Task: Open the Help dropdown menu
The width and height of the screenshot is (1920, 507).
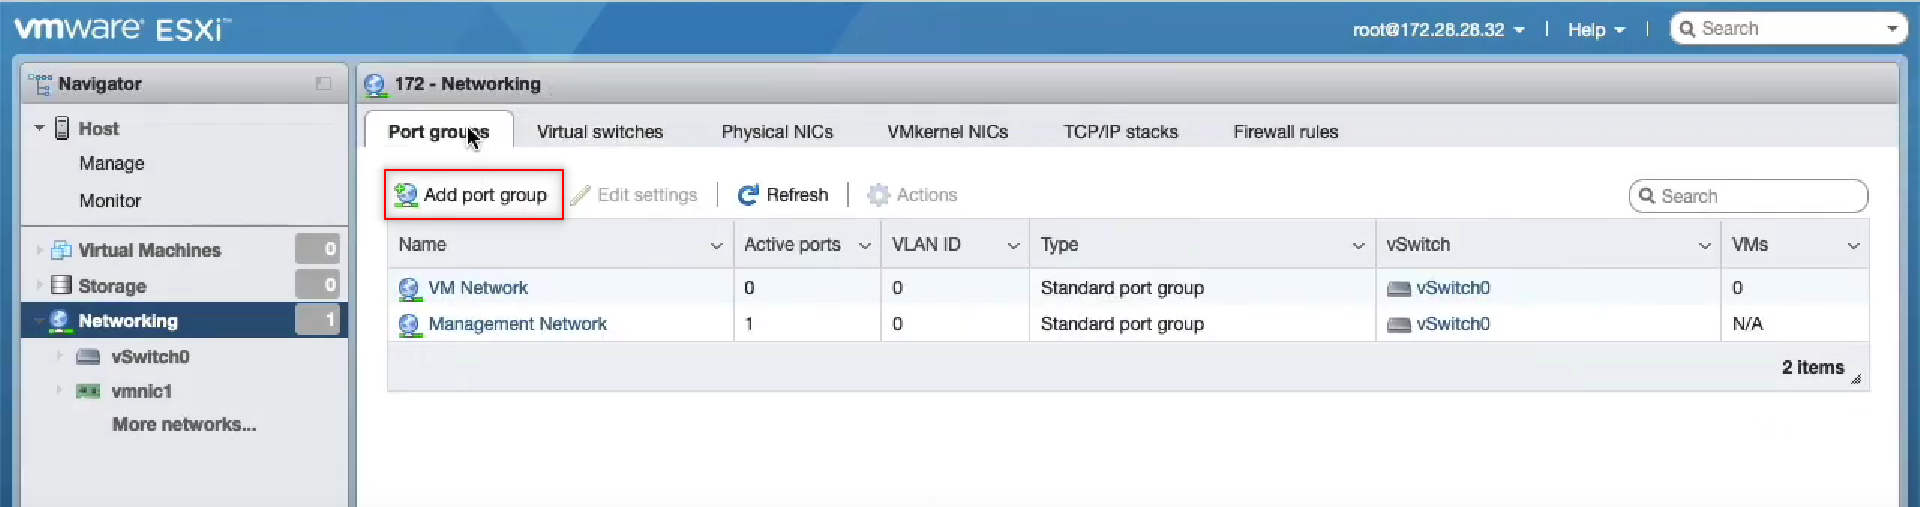Action: pos(1596,29)
